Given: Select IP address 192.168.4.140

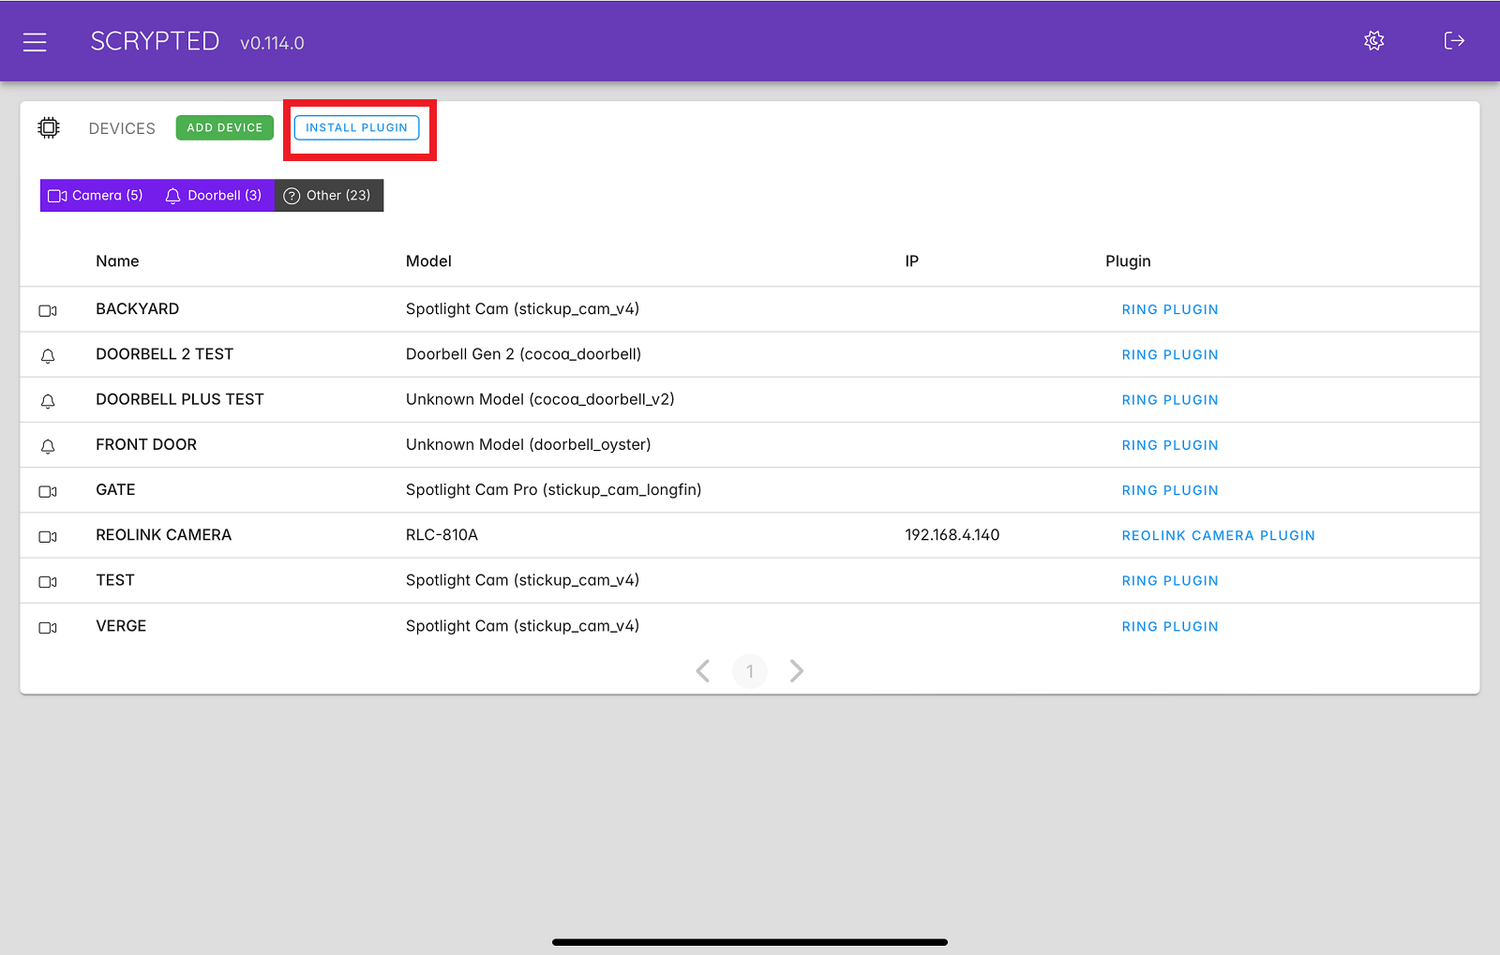Looking at the screenshot, I should point(952,535).
